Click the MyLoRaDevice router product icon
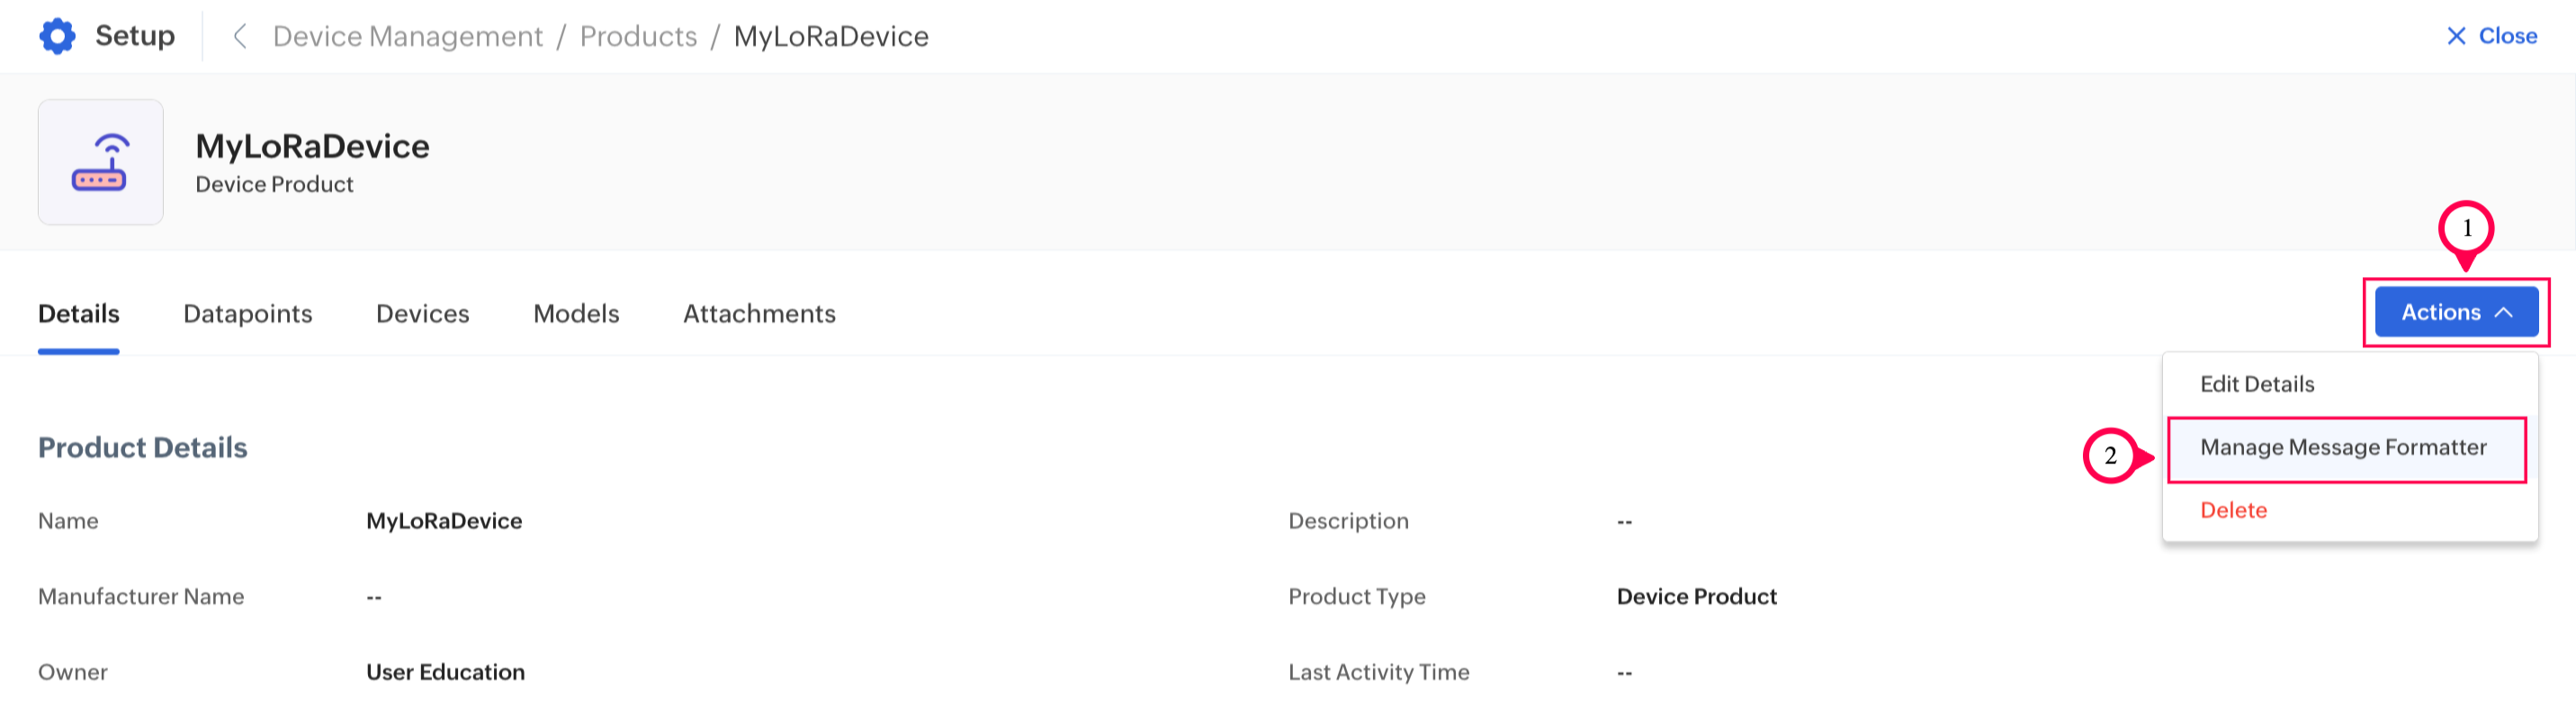2576x703 pixels. 100,162
